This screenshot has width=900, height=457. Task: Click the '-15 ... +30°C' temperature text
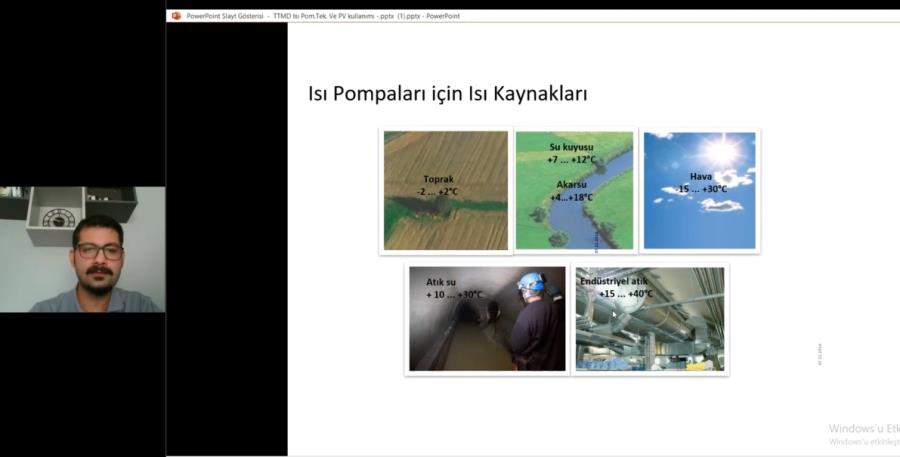pos(700,189)
